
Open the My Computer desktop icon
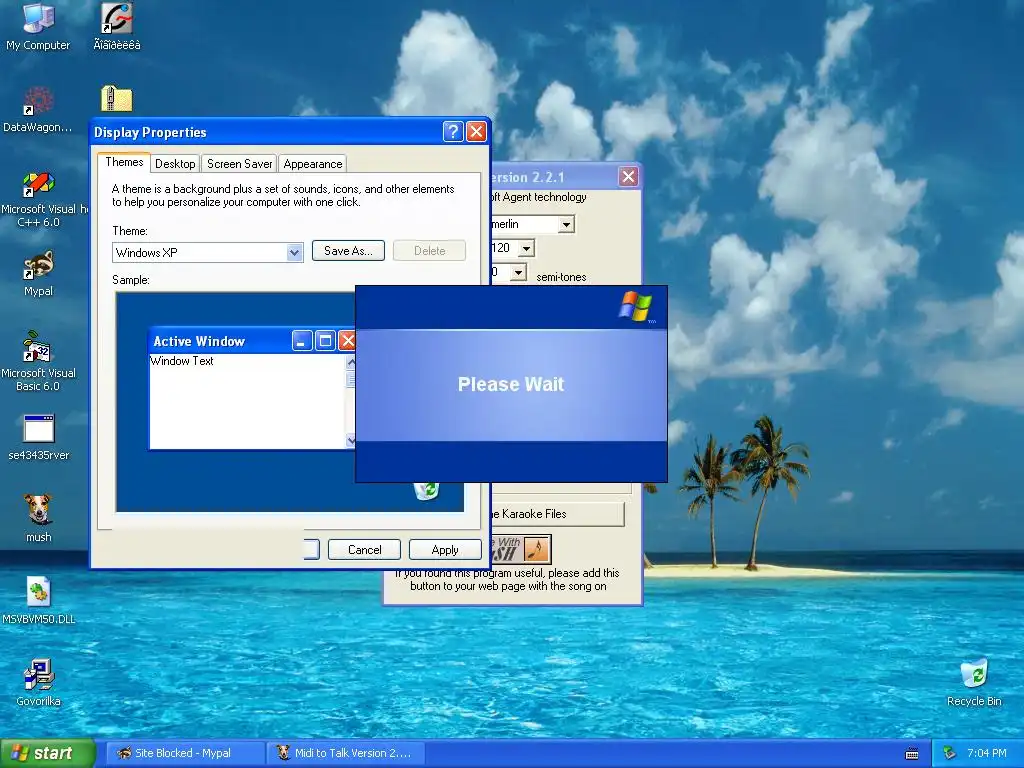(x=38, y=26)
